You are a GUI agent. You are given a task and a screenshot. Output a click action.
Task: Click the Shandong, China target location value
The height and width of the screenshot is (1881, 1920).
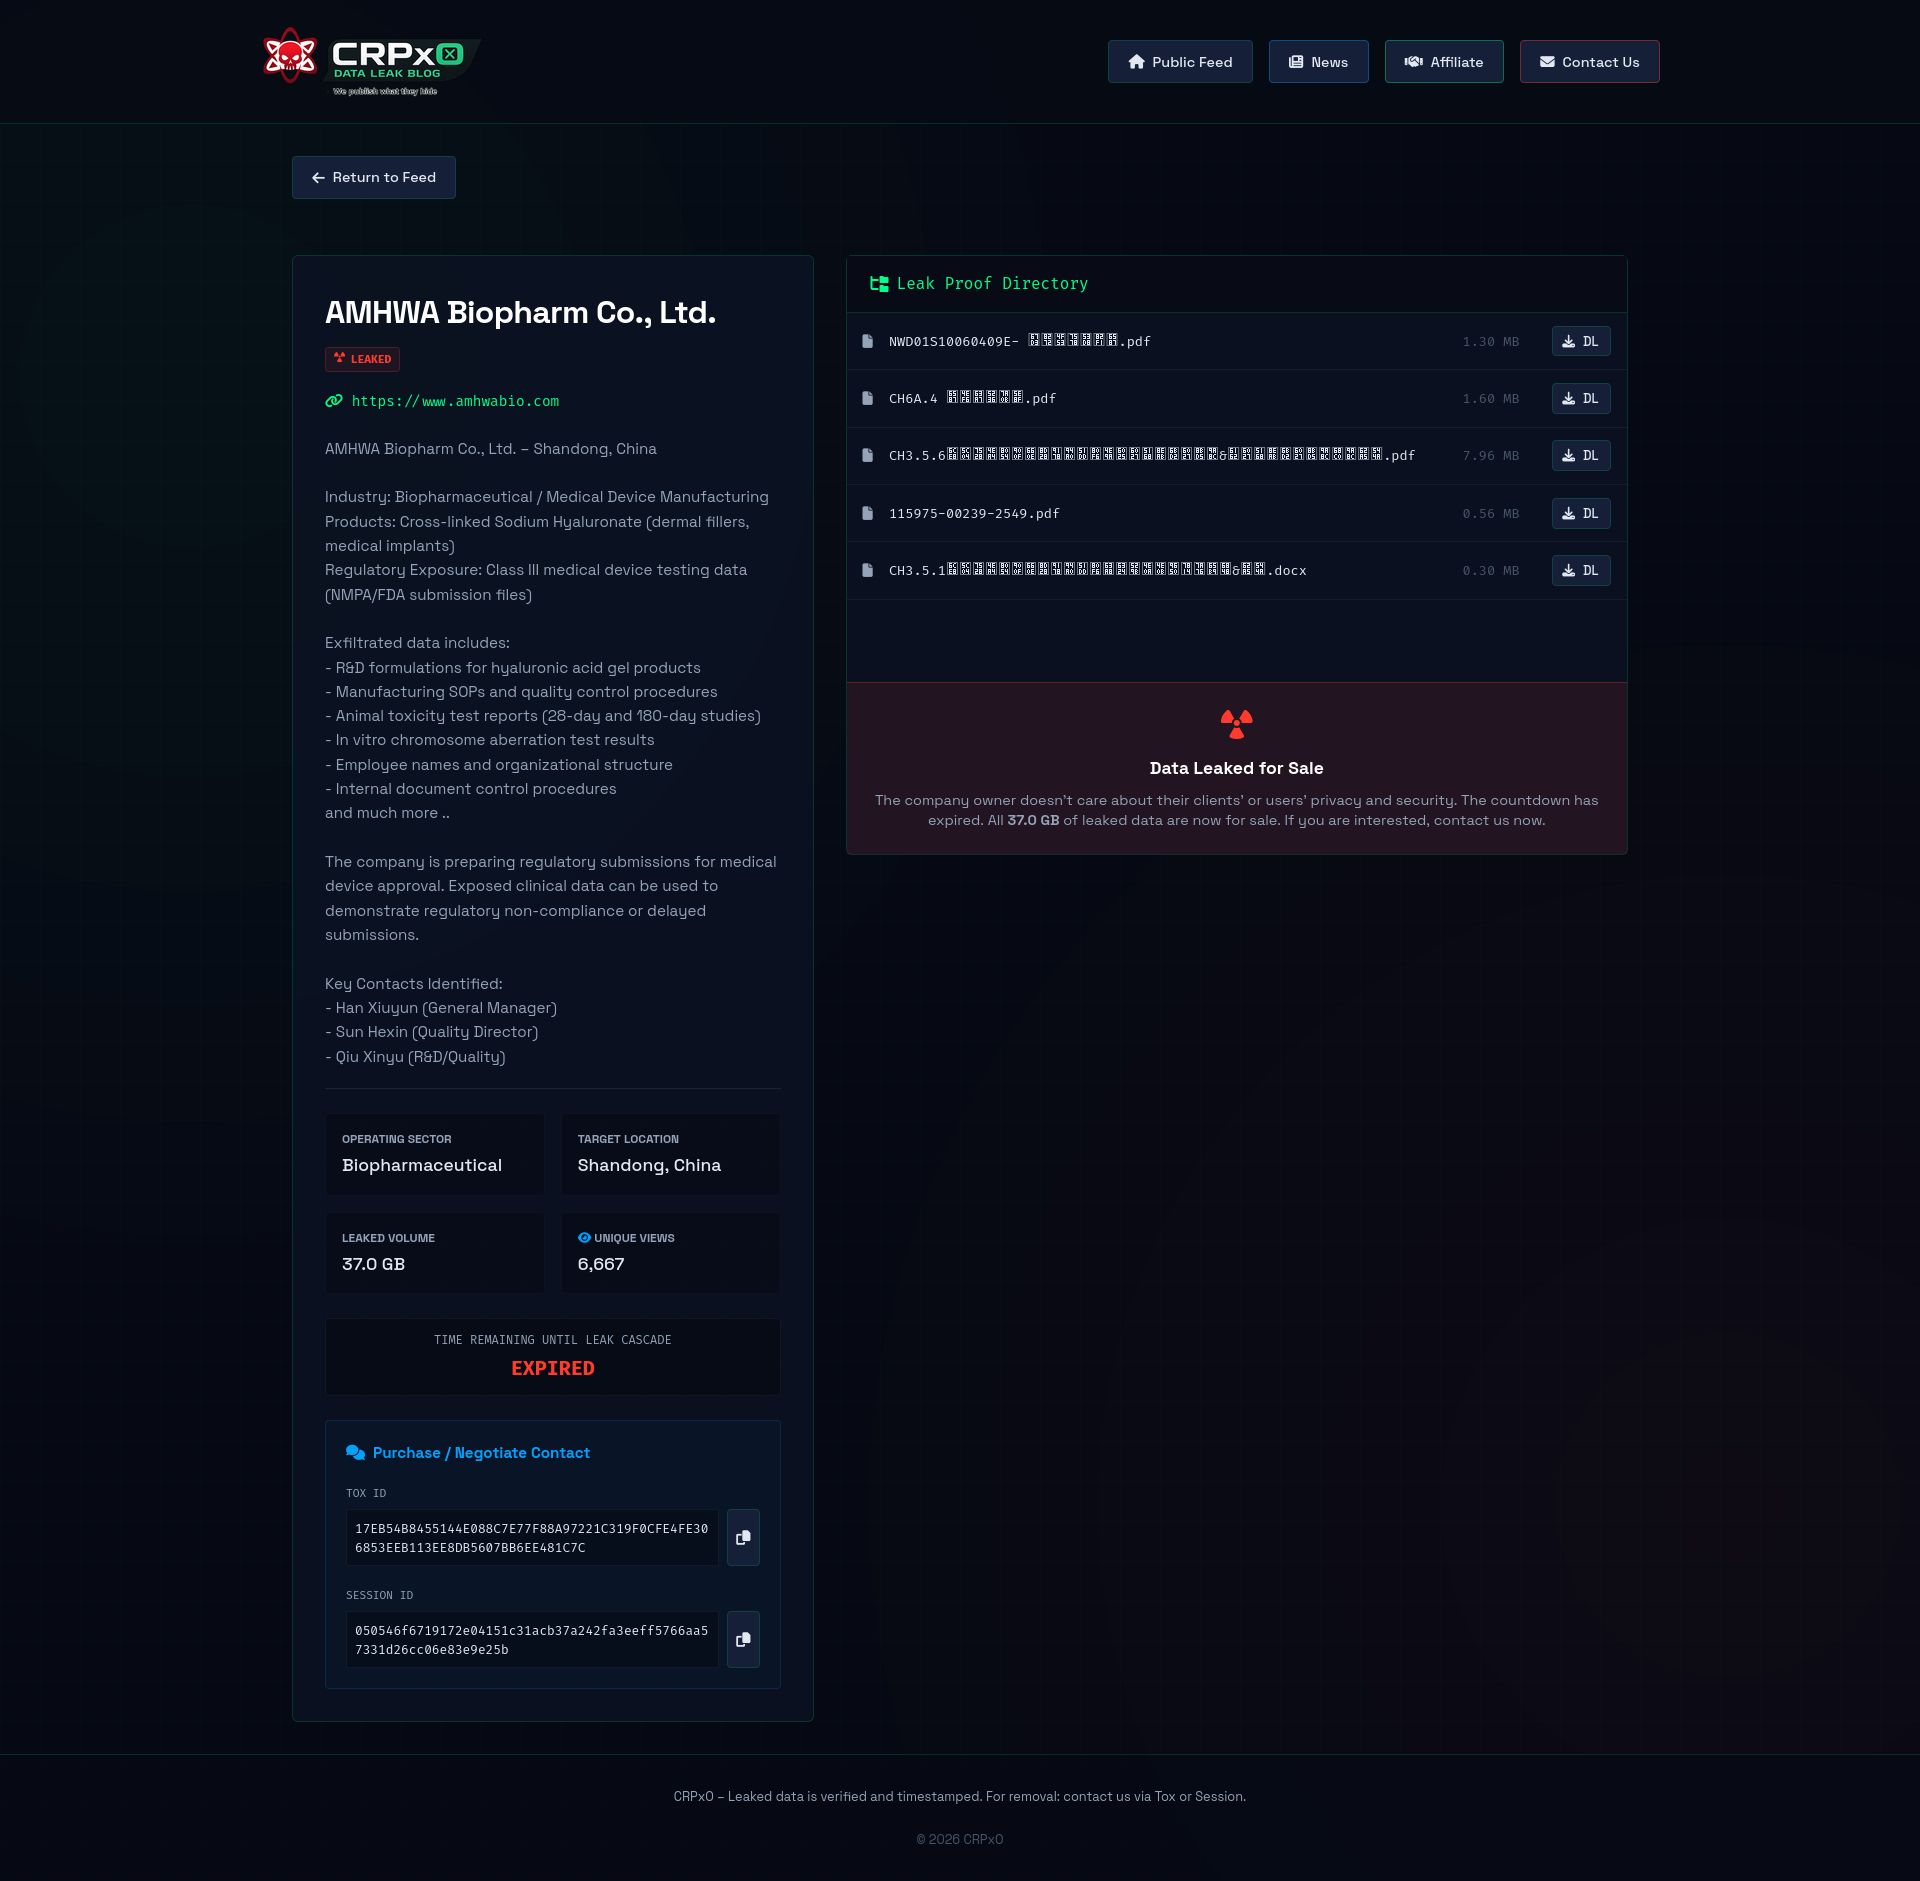pos(649,1166)
